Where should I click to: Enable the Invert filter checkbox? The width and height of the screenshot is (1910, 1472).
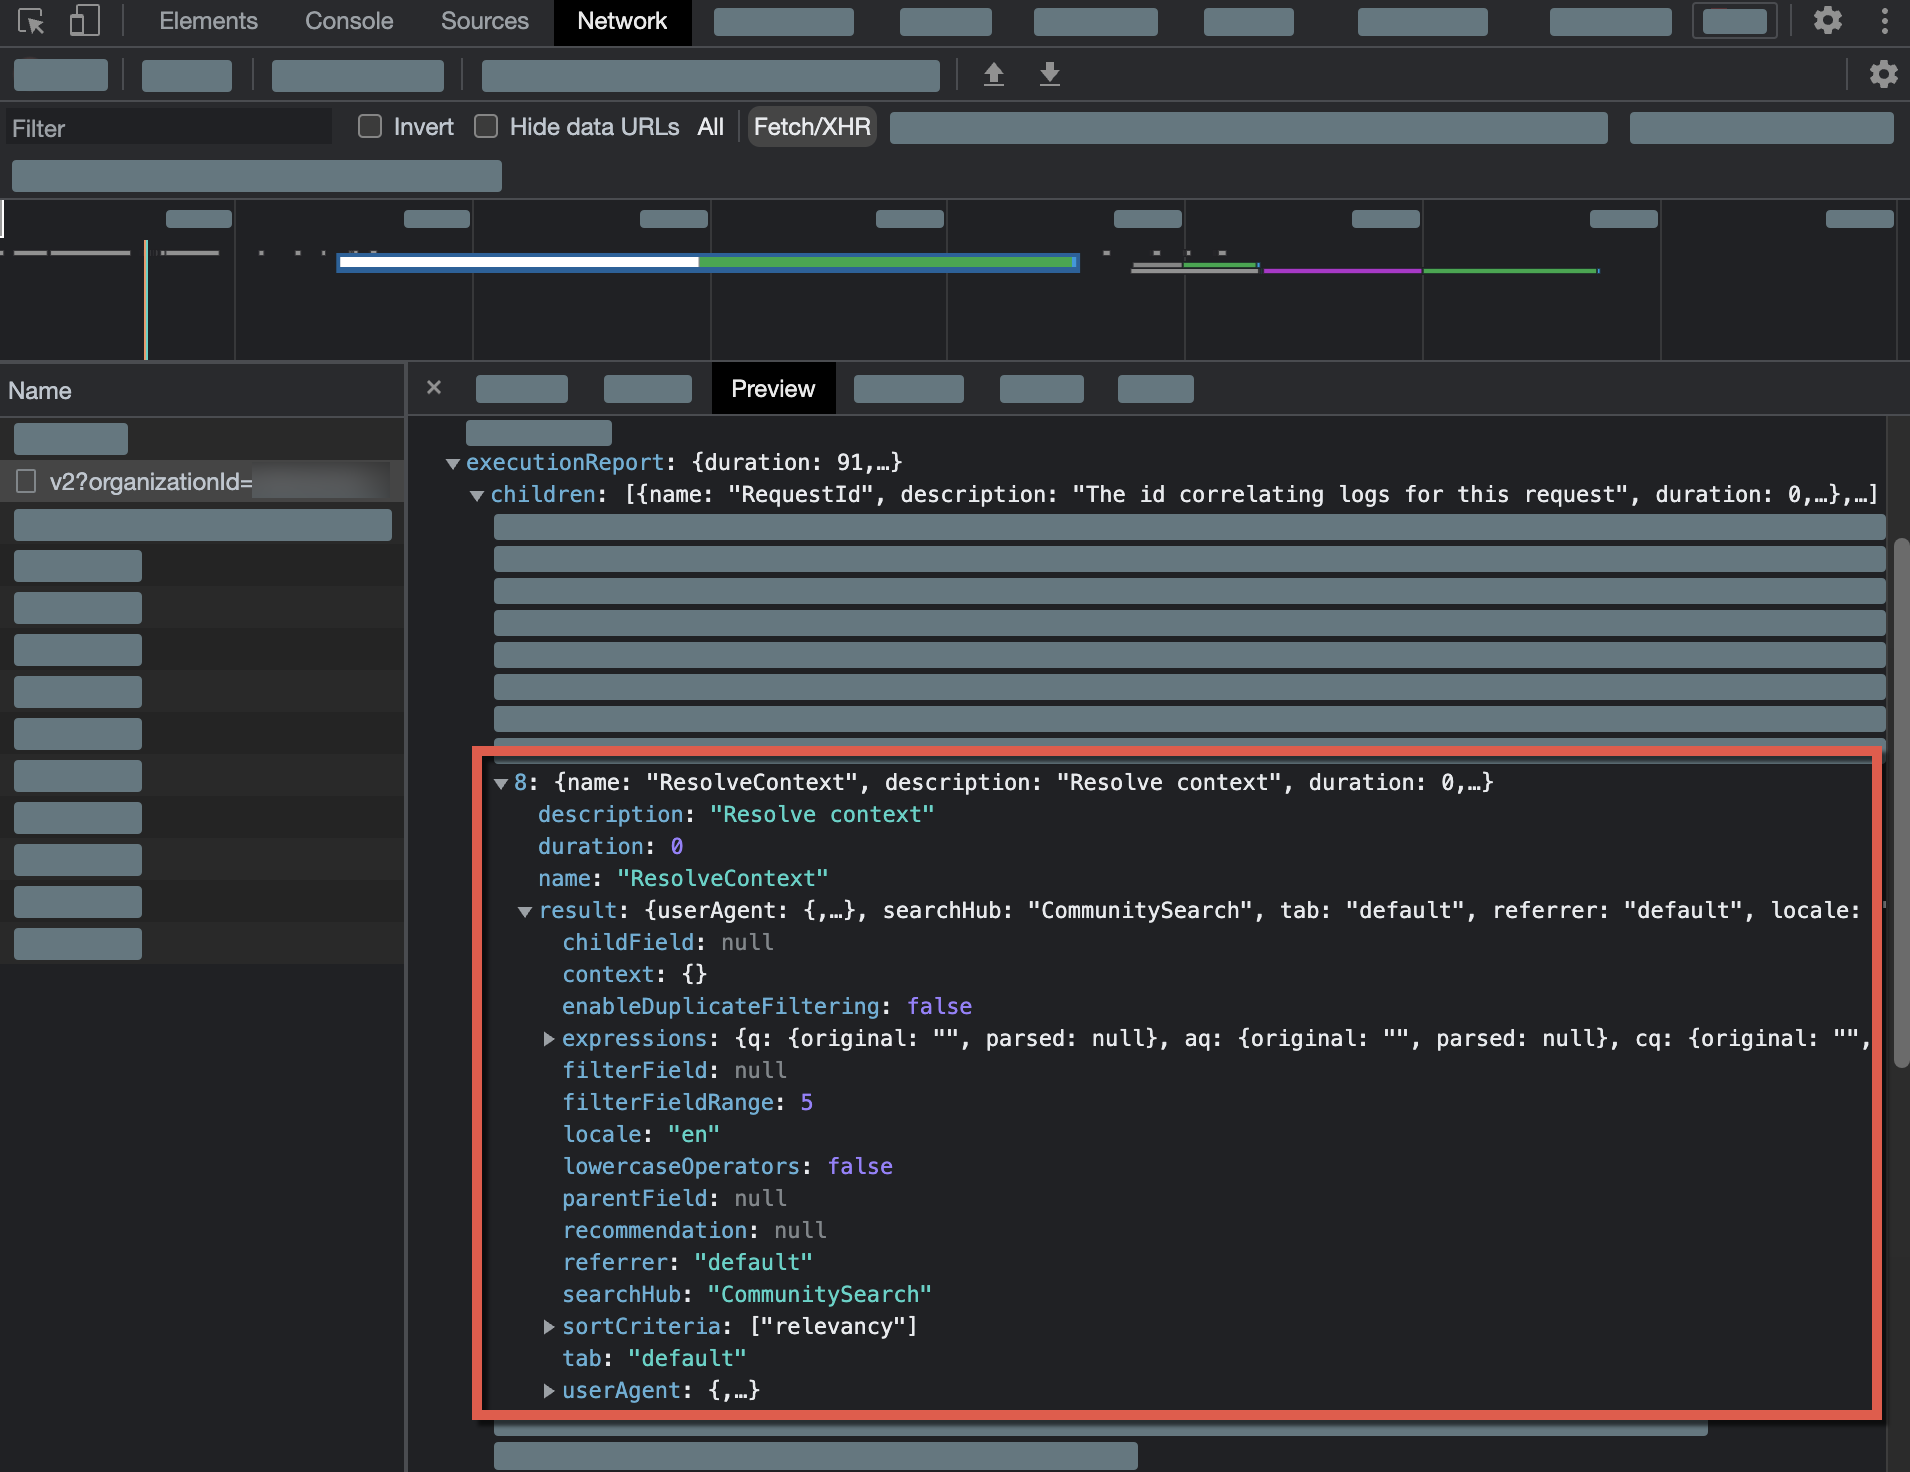click(x=370, y=126)
